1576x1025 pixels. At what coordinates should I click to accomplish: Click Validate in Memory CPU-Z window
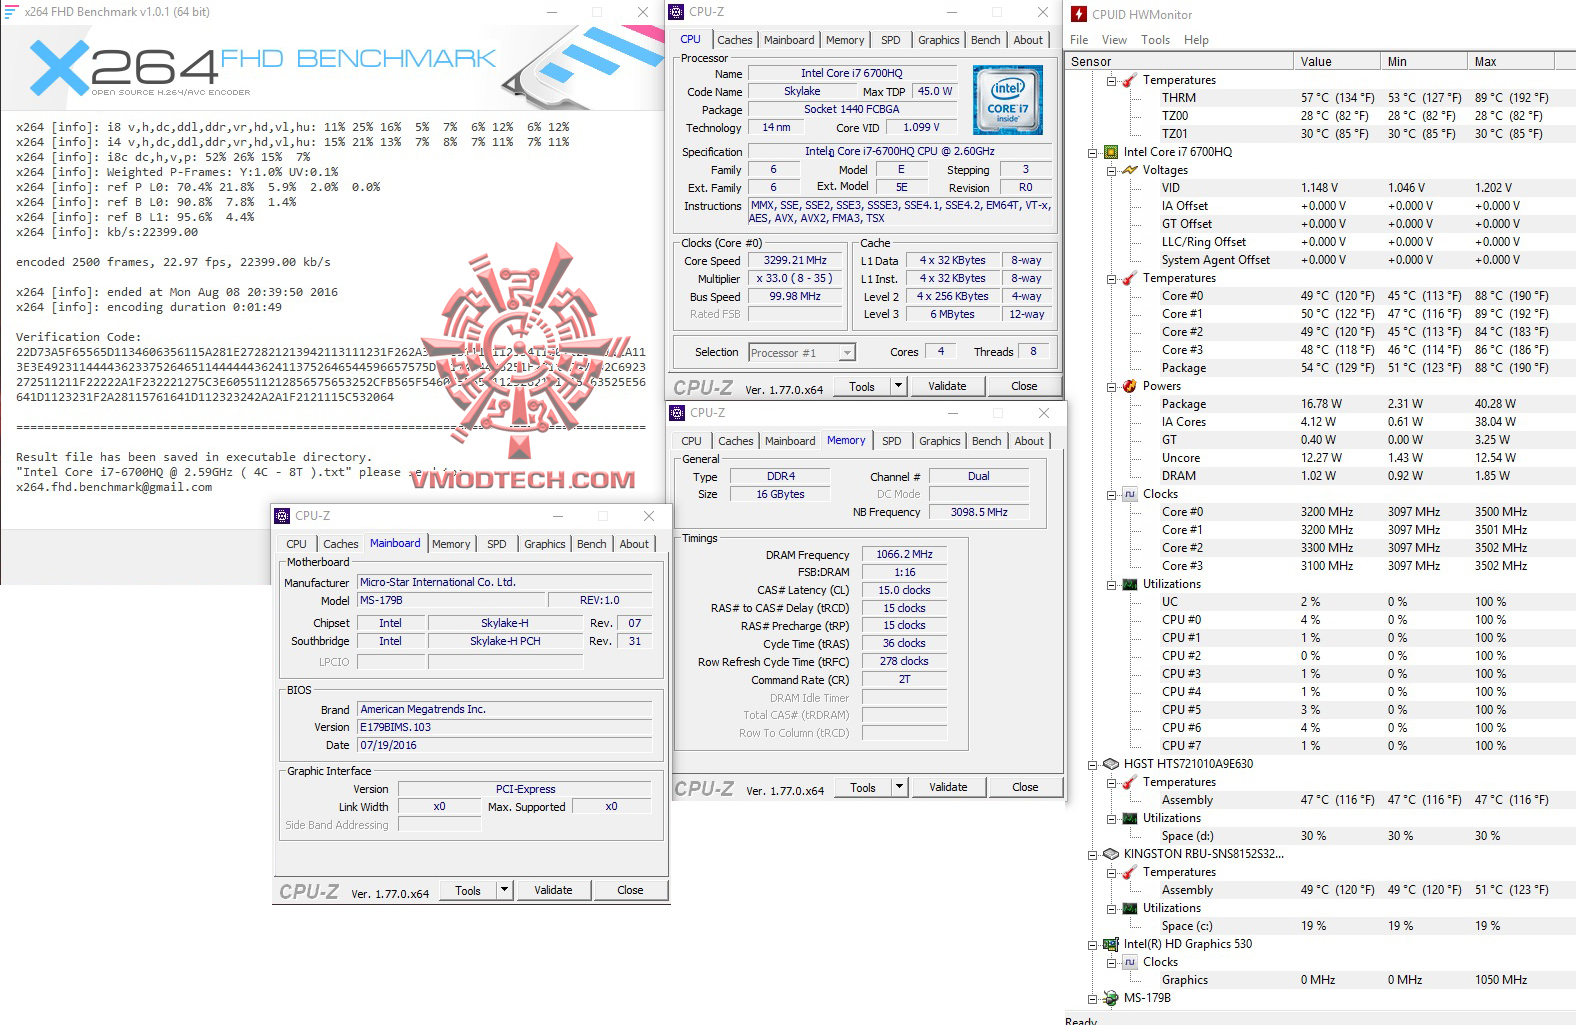948,787
